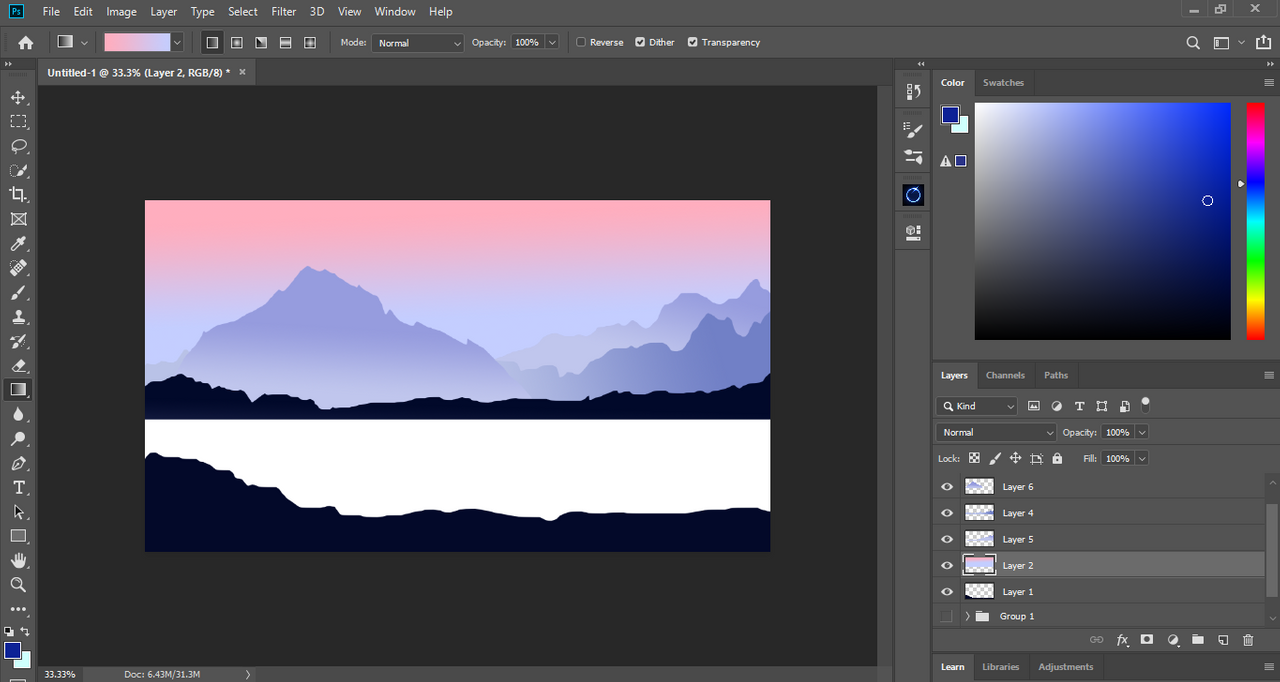Hide Layer 6 using its eye icon

click(x=947, y=487)
